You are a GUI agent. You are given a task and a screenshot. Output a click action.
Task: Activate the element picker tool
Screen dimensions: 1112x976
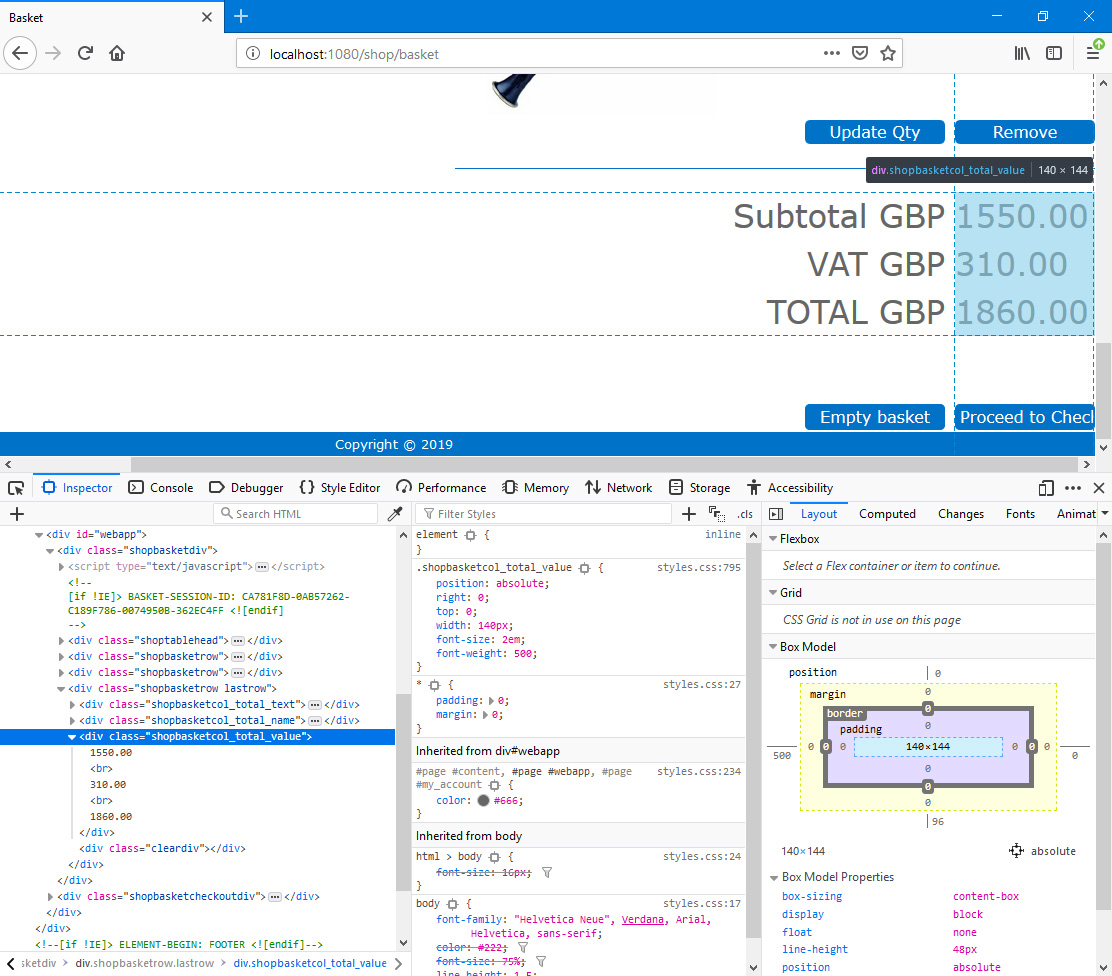(x=16, y=488)
